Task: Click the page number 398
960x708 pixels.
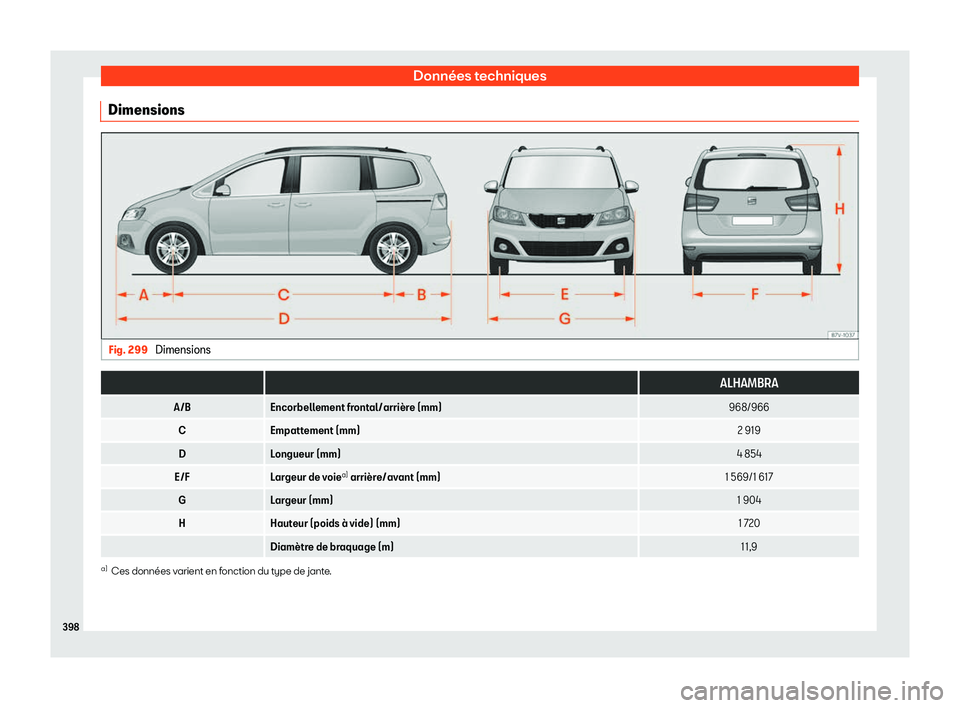Action: coord(71,627)
